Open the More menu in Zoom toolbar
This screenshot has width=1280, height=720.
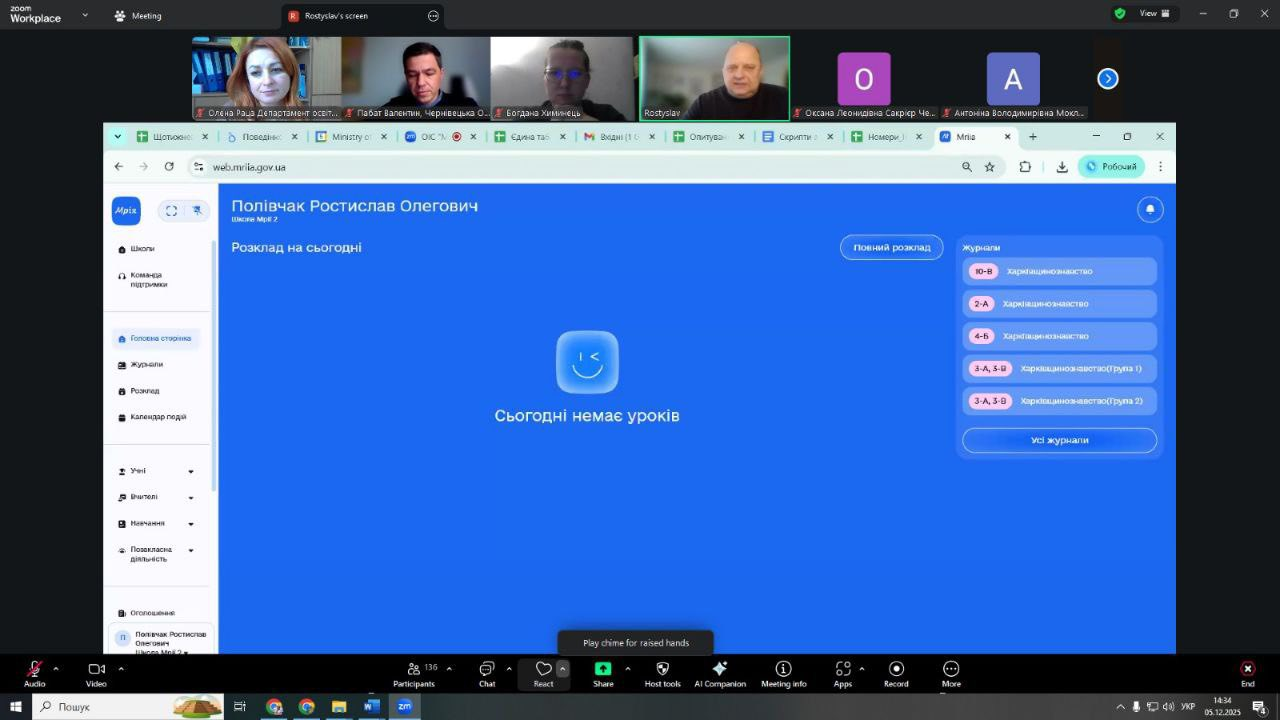tap(950, 674)
